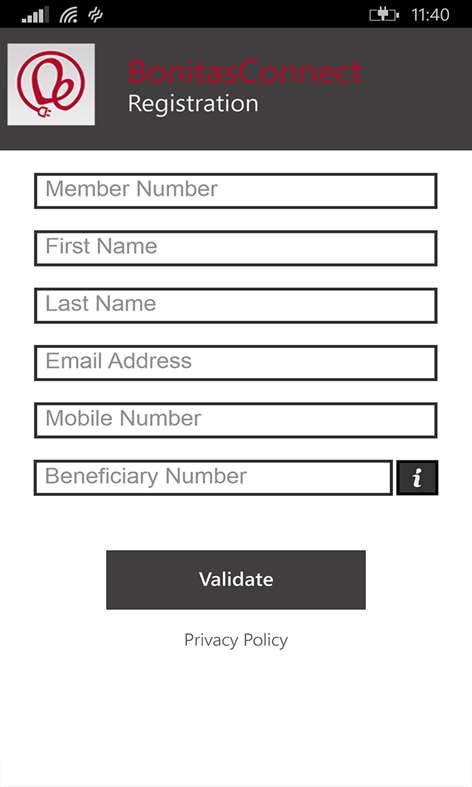Click the Member Number placeholder text
The width and height of the screenshot is (472, 787).
click(x=132, y=189)
